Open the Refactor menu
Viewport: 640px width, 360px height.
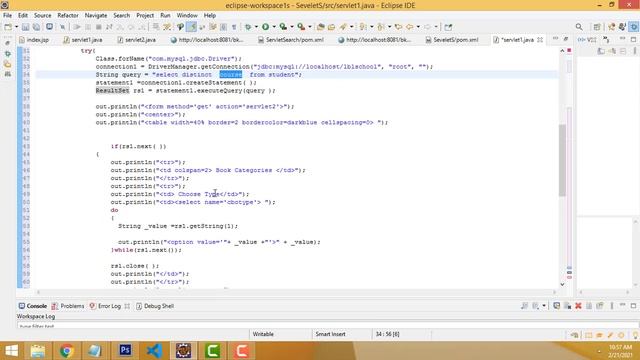click(68, 16)
